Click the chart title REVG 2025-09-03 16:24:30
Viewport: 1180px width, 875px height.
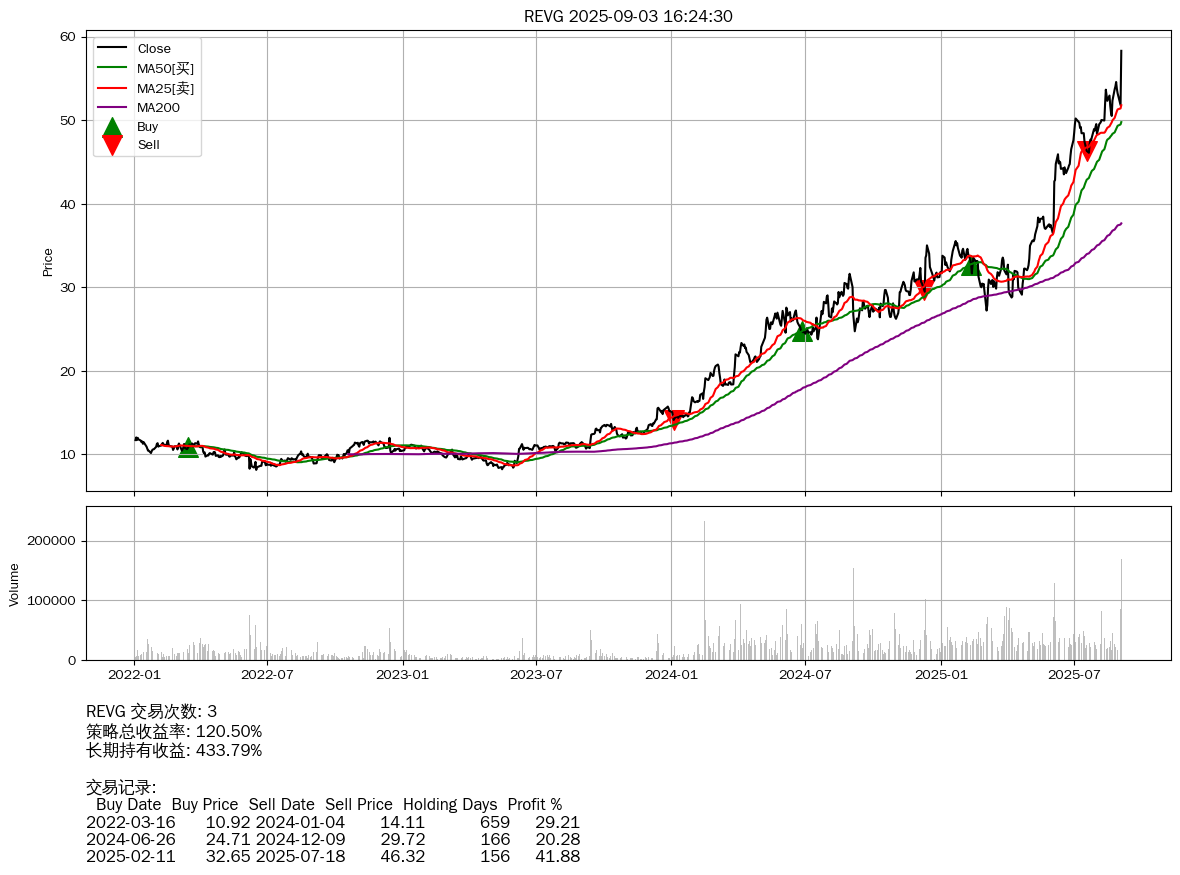[628, 16]
